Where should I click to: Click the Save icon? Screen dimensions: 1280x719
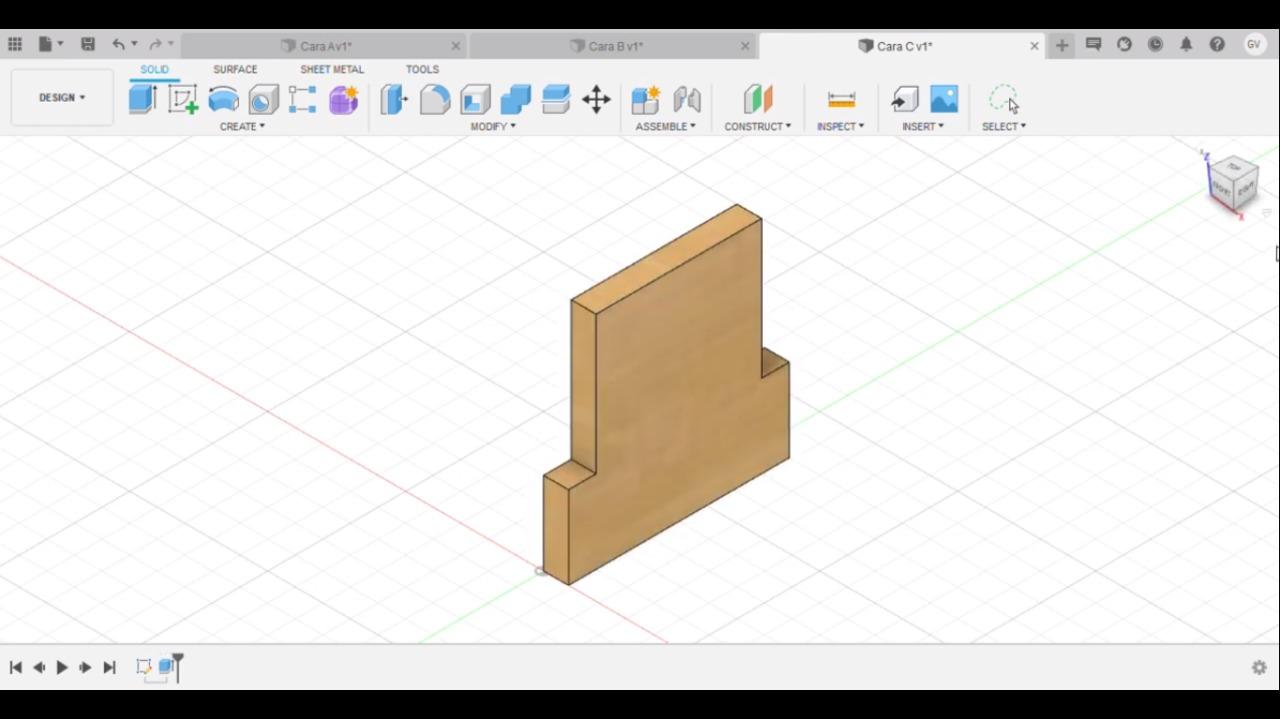point(88,45)
